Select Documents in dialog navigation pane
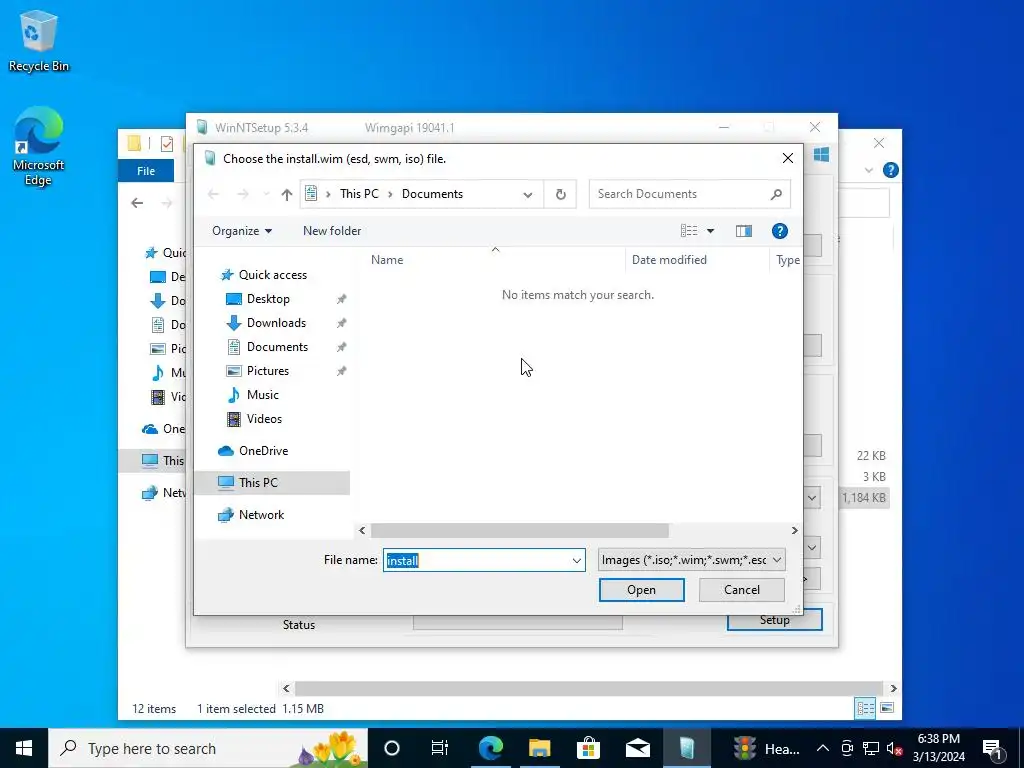Screen dimensions: 1024x768 point(277,347)
